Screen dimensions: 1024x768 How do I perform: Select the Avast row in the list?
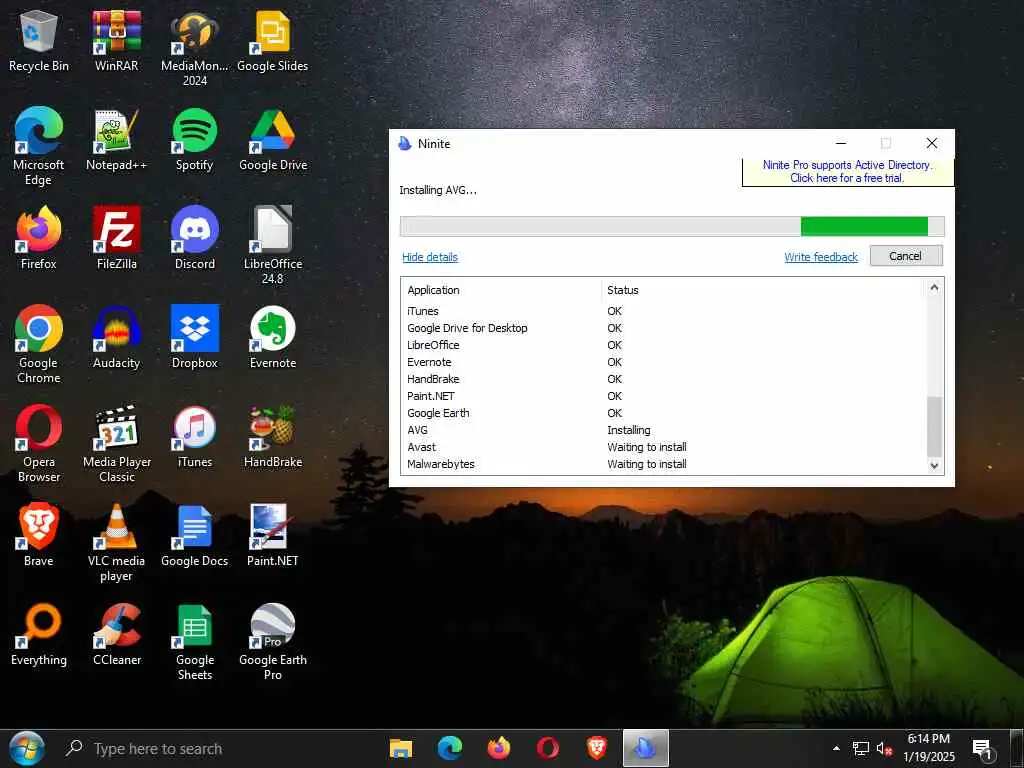click(x=664, y=447)
